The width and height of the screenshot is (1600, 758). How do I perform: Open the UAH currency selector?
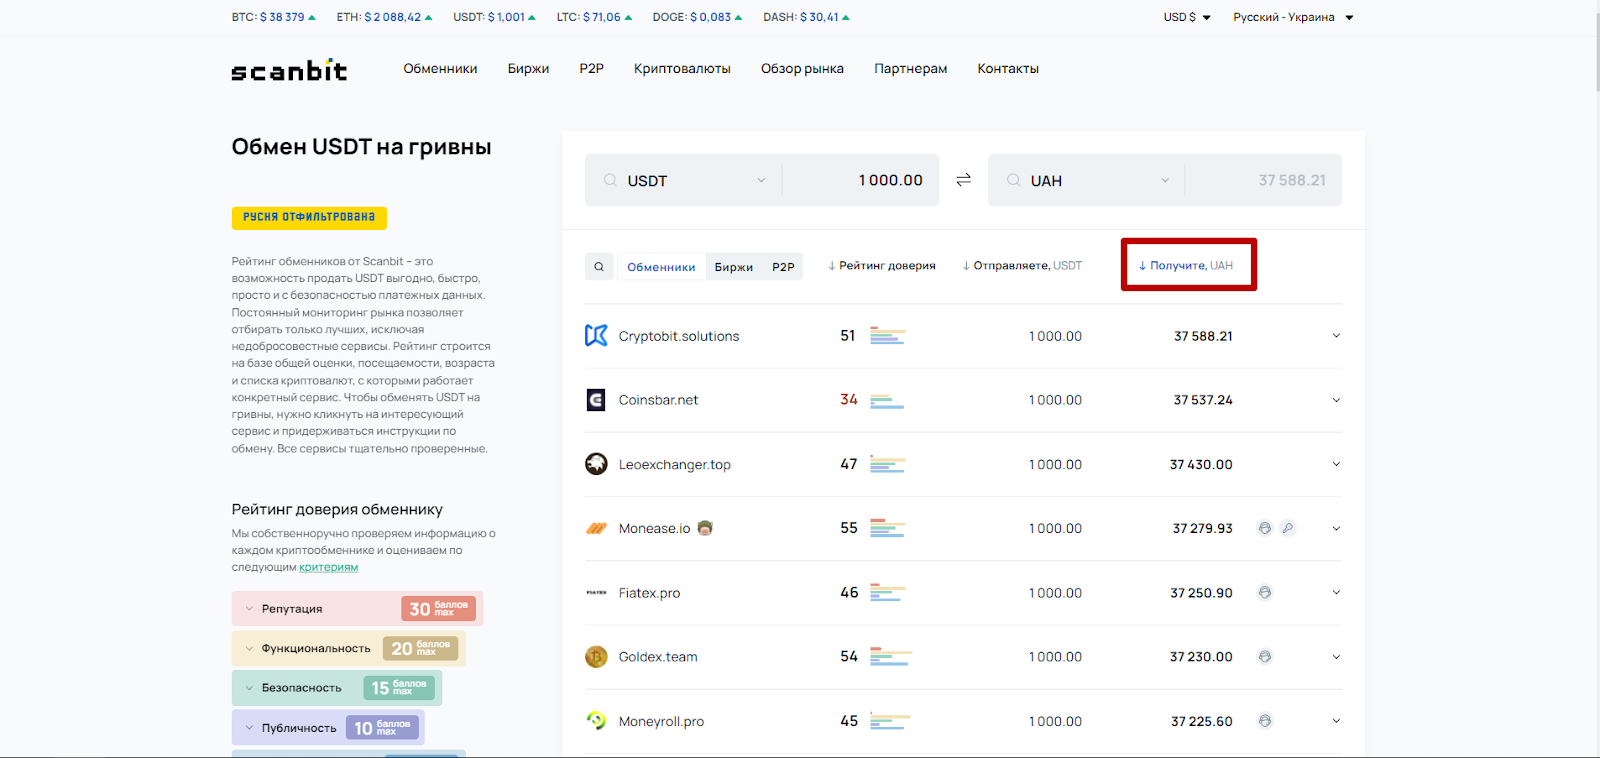(1087, 180)
